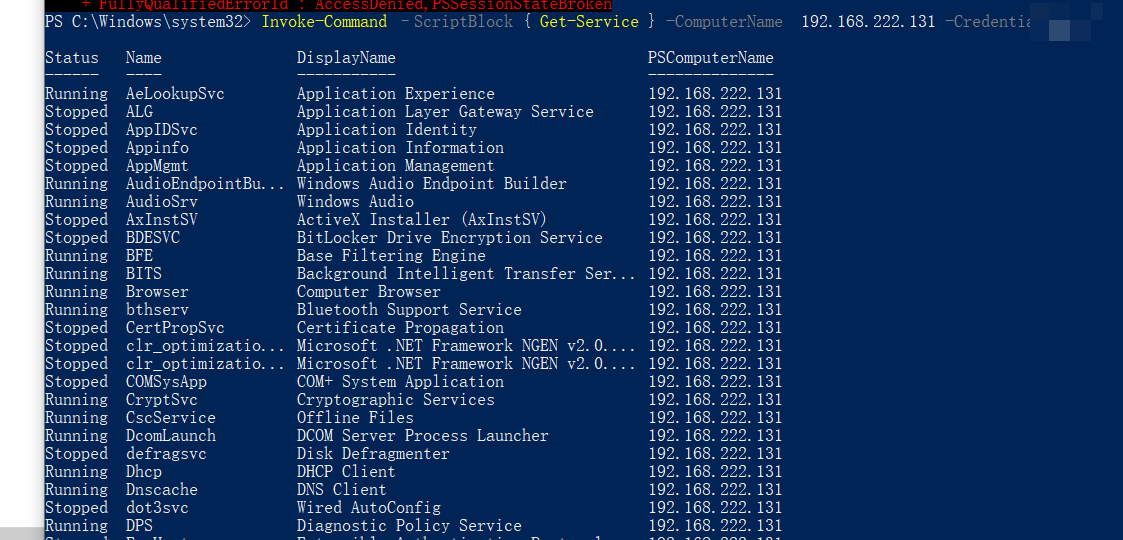Click the AeLookupSvc service name
The height and width of the screenshot is (540, 1123).
pos(175,94)
